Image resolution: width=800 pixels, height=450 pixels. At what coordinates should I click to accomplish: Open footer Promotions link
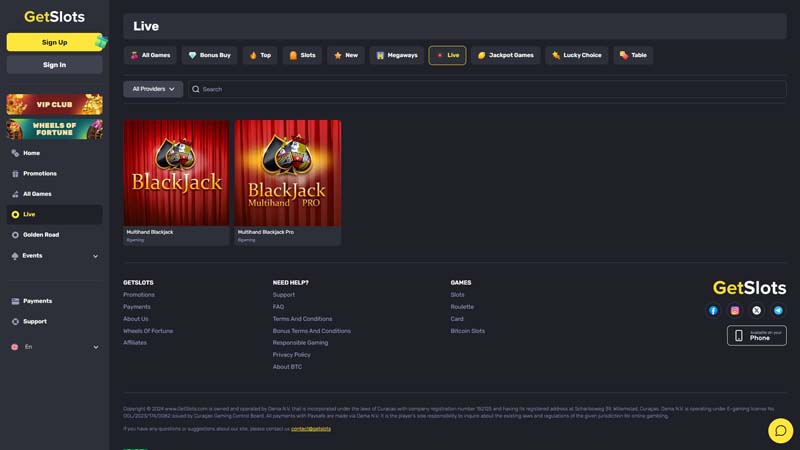(x=139, y=295)
